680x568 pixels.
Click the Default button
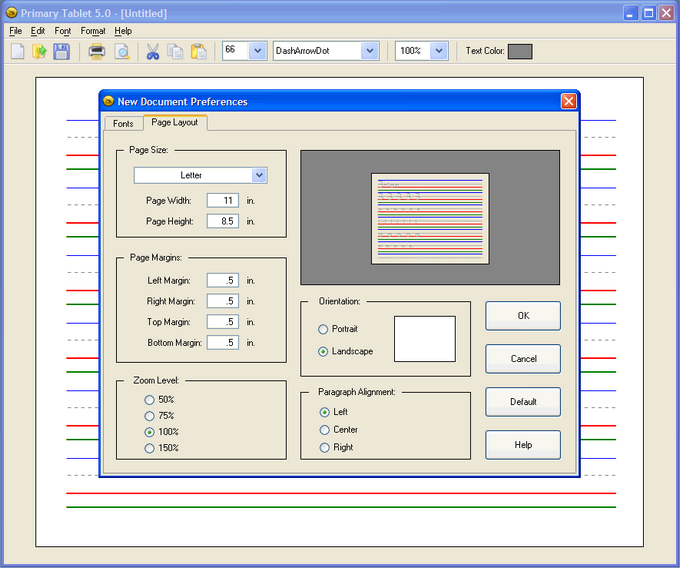point(523,402)
